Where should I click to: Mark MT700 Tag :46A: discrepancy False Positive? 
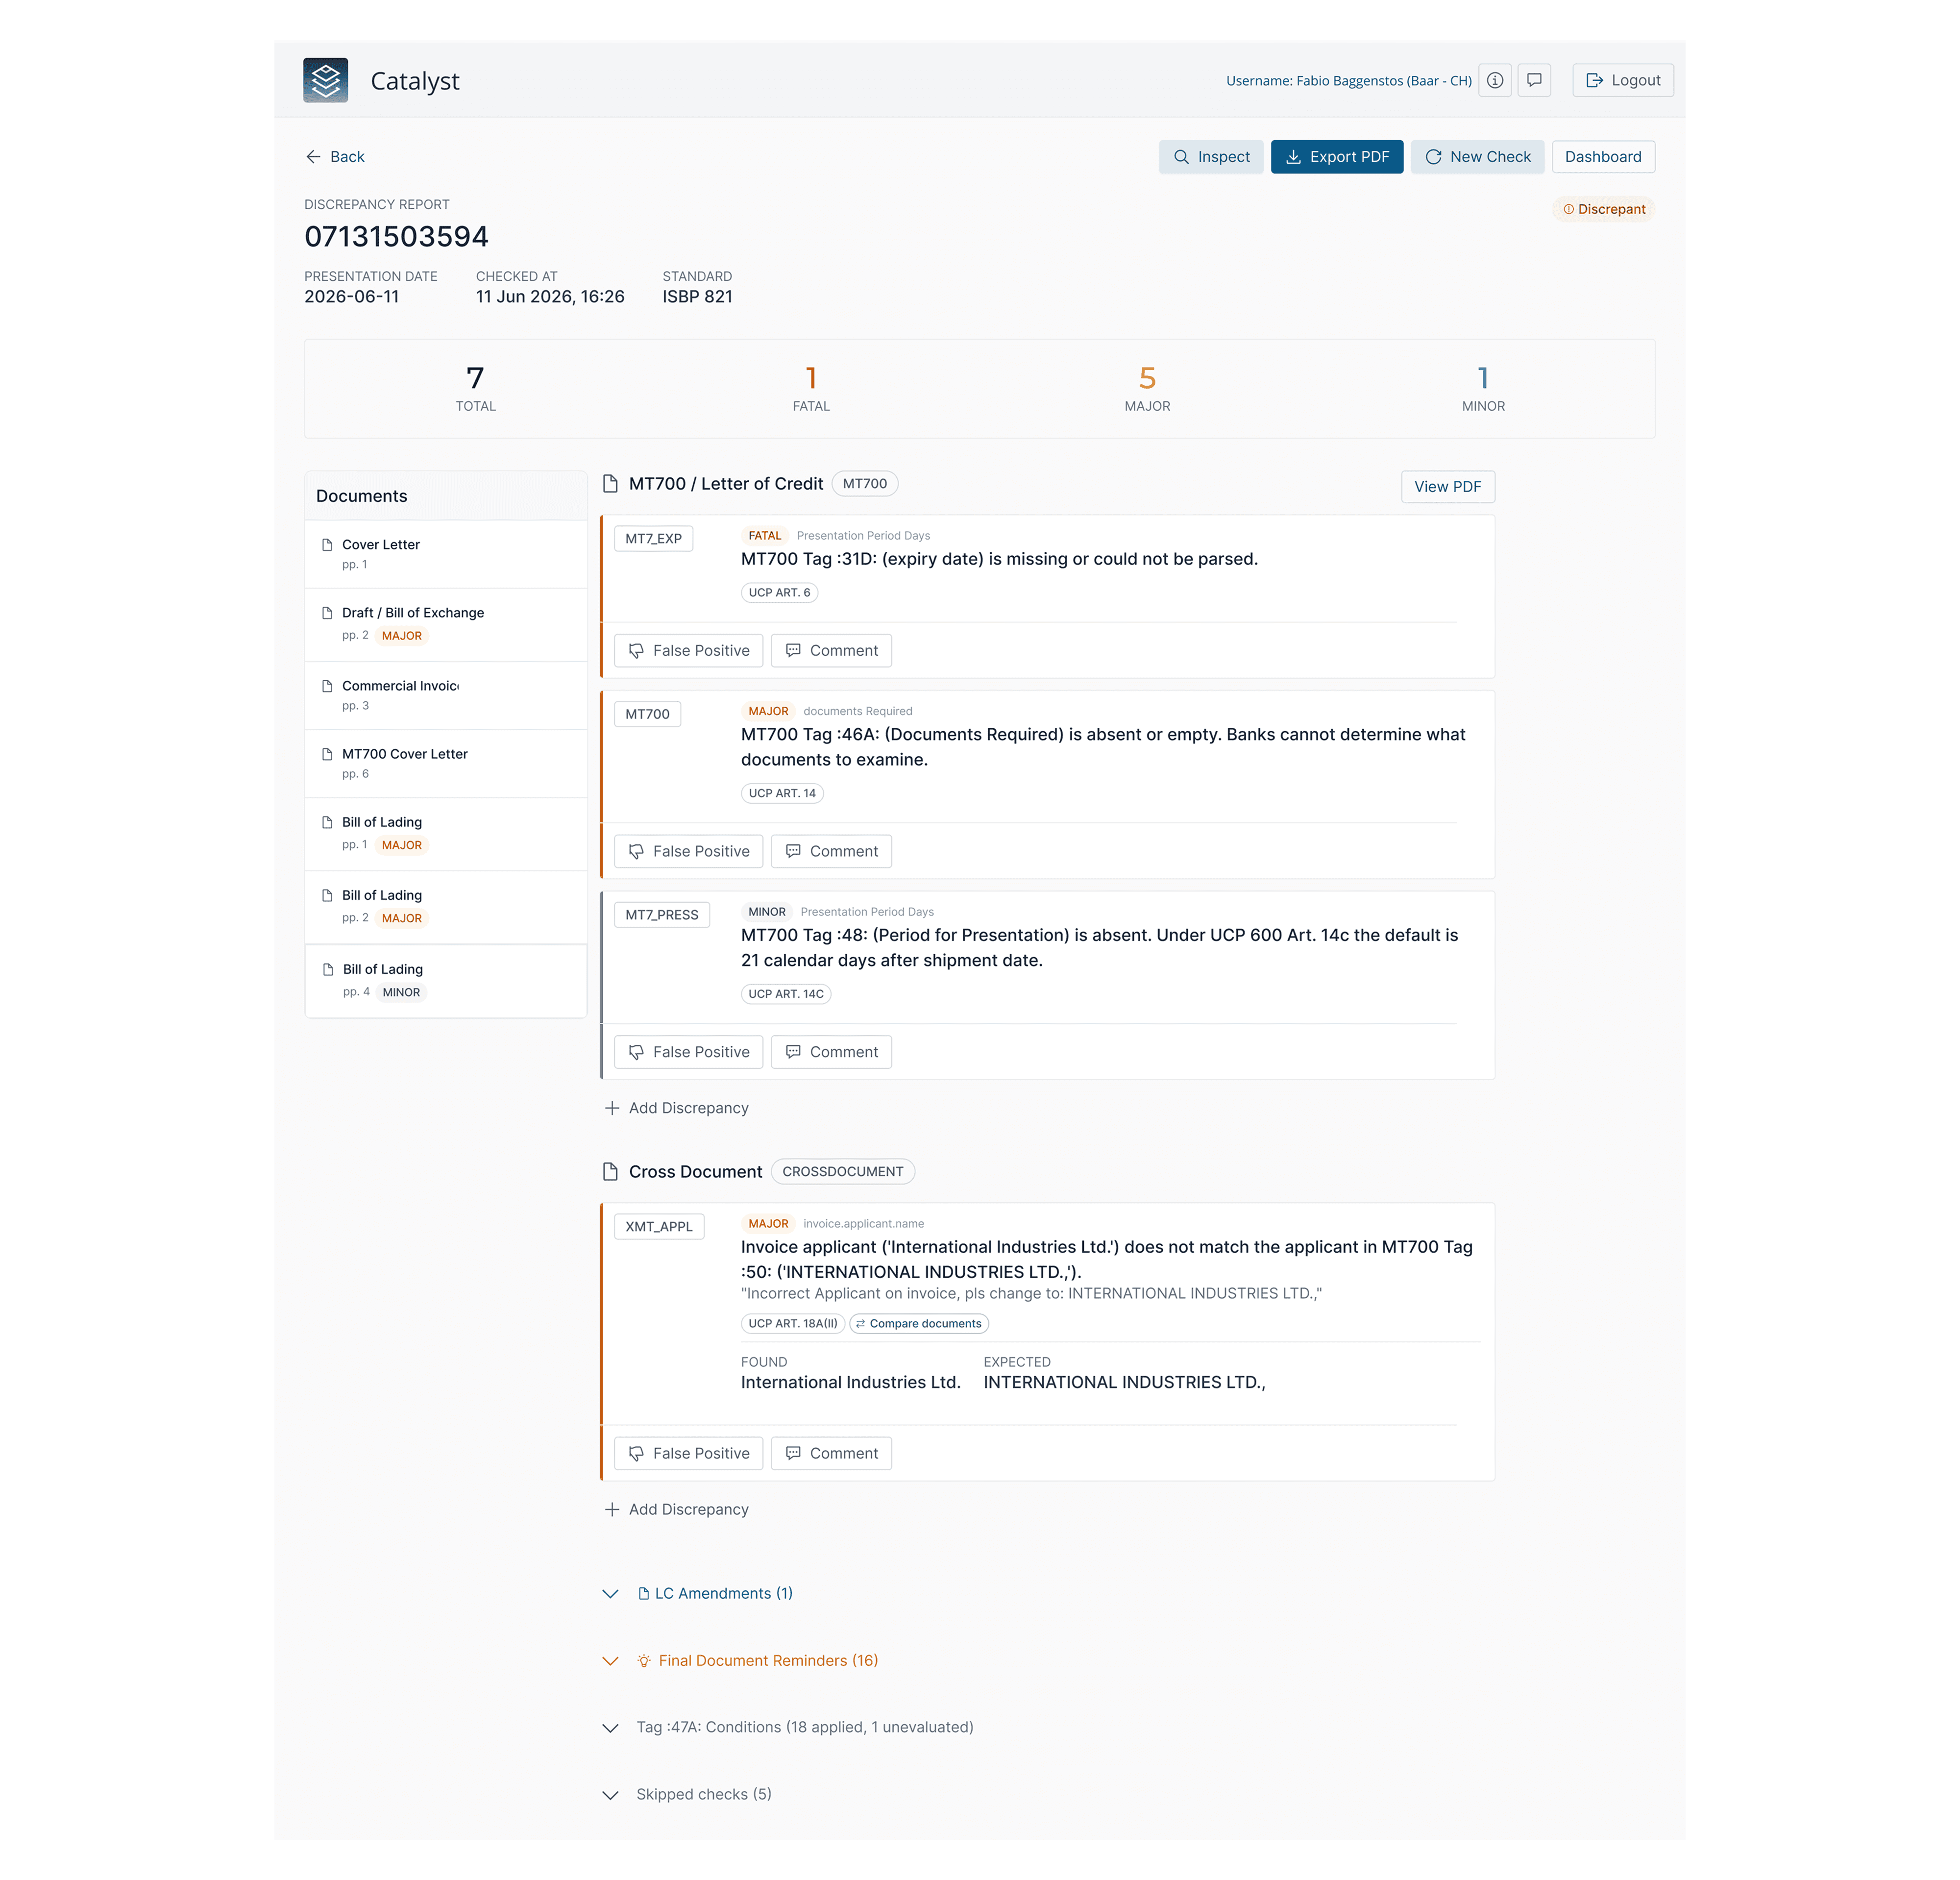click(x=688, y=851)
